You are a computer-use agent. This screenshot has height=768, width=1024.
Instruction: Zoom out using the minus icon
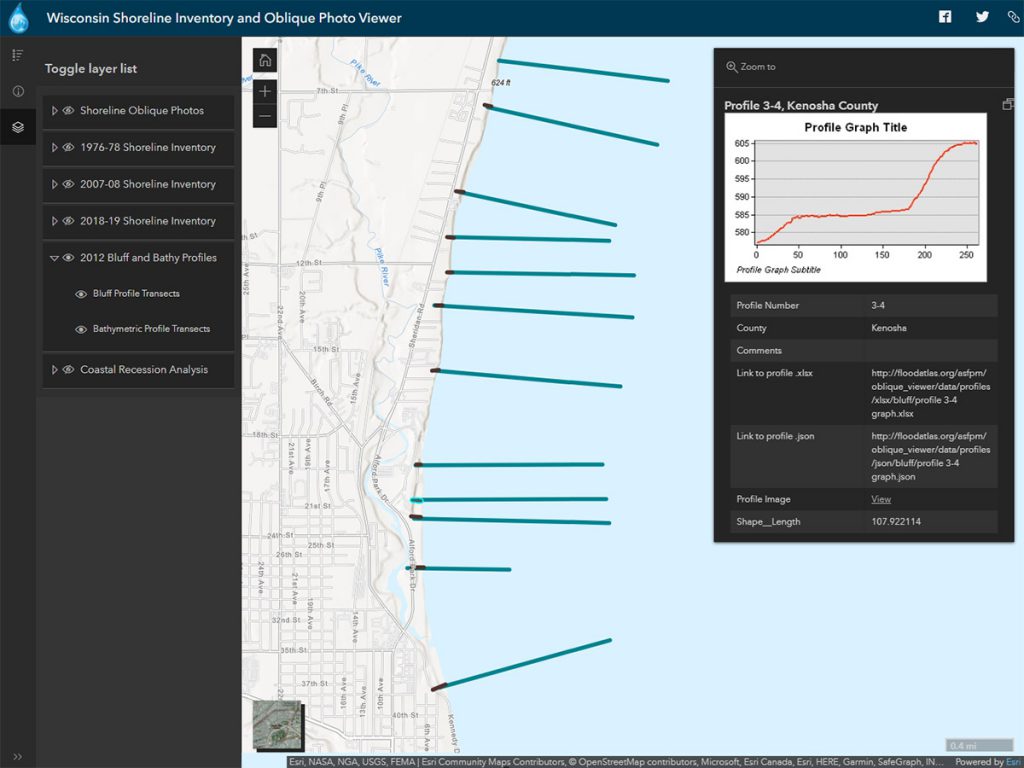(265, 117)
